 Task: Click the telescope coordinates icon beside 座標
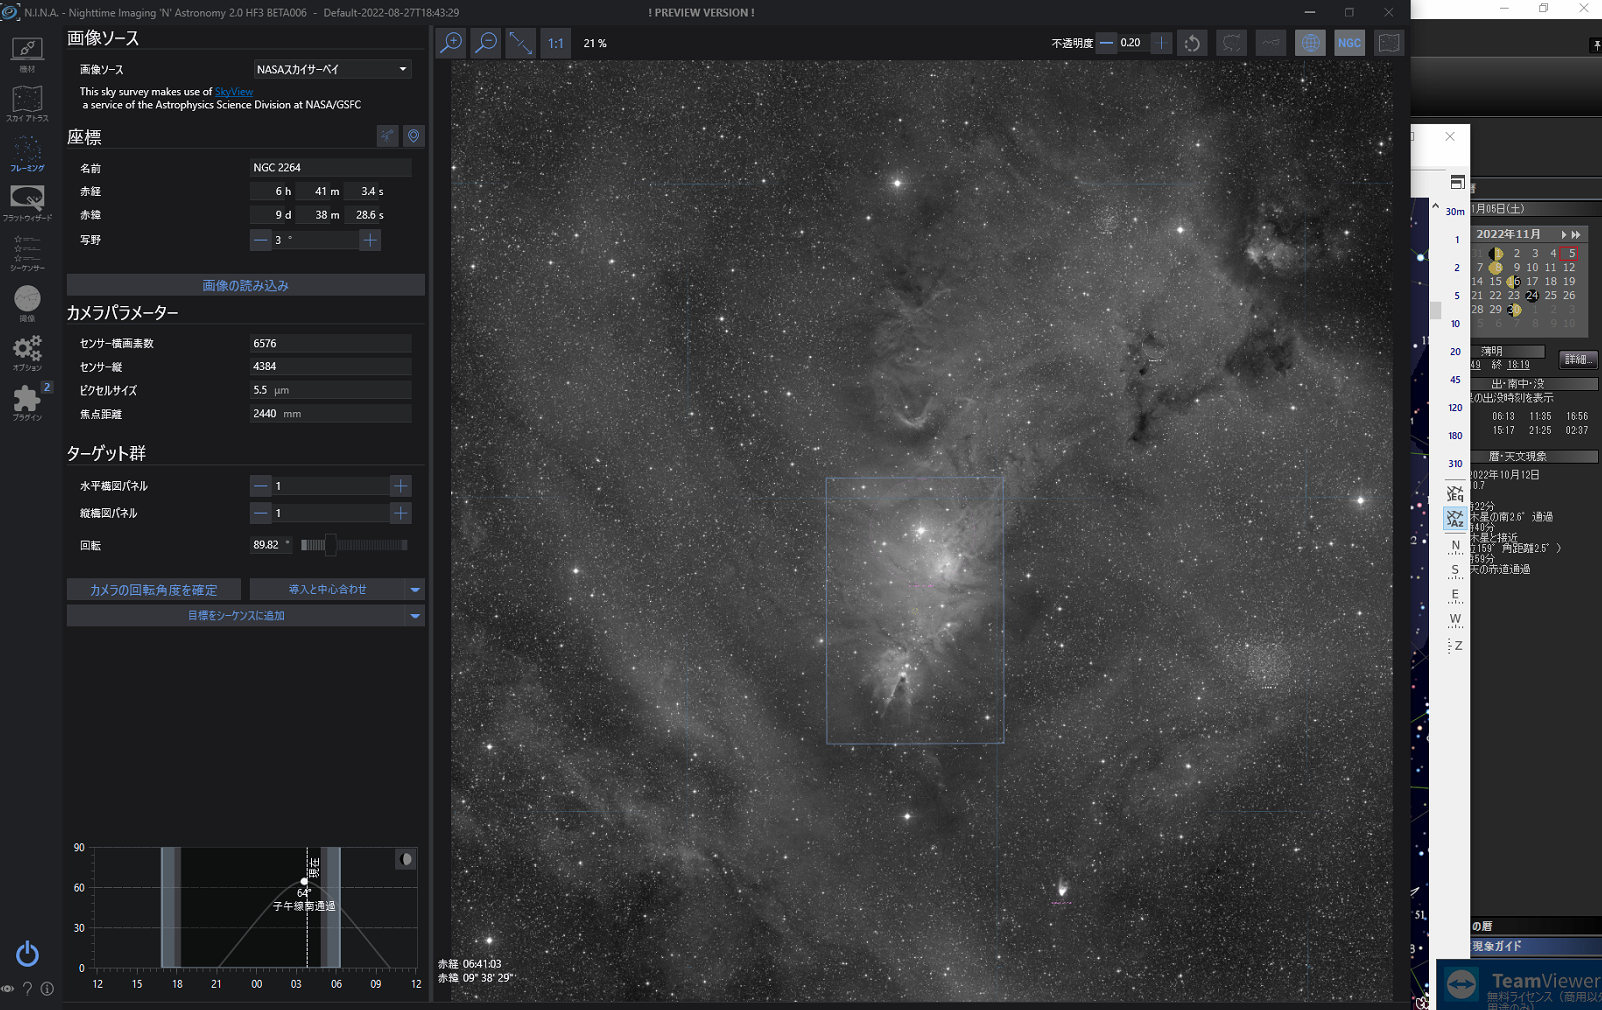tap(387, 136)
